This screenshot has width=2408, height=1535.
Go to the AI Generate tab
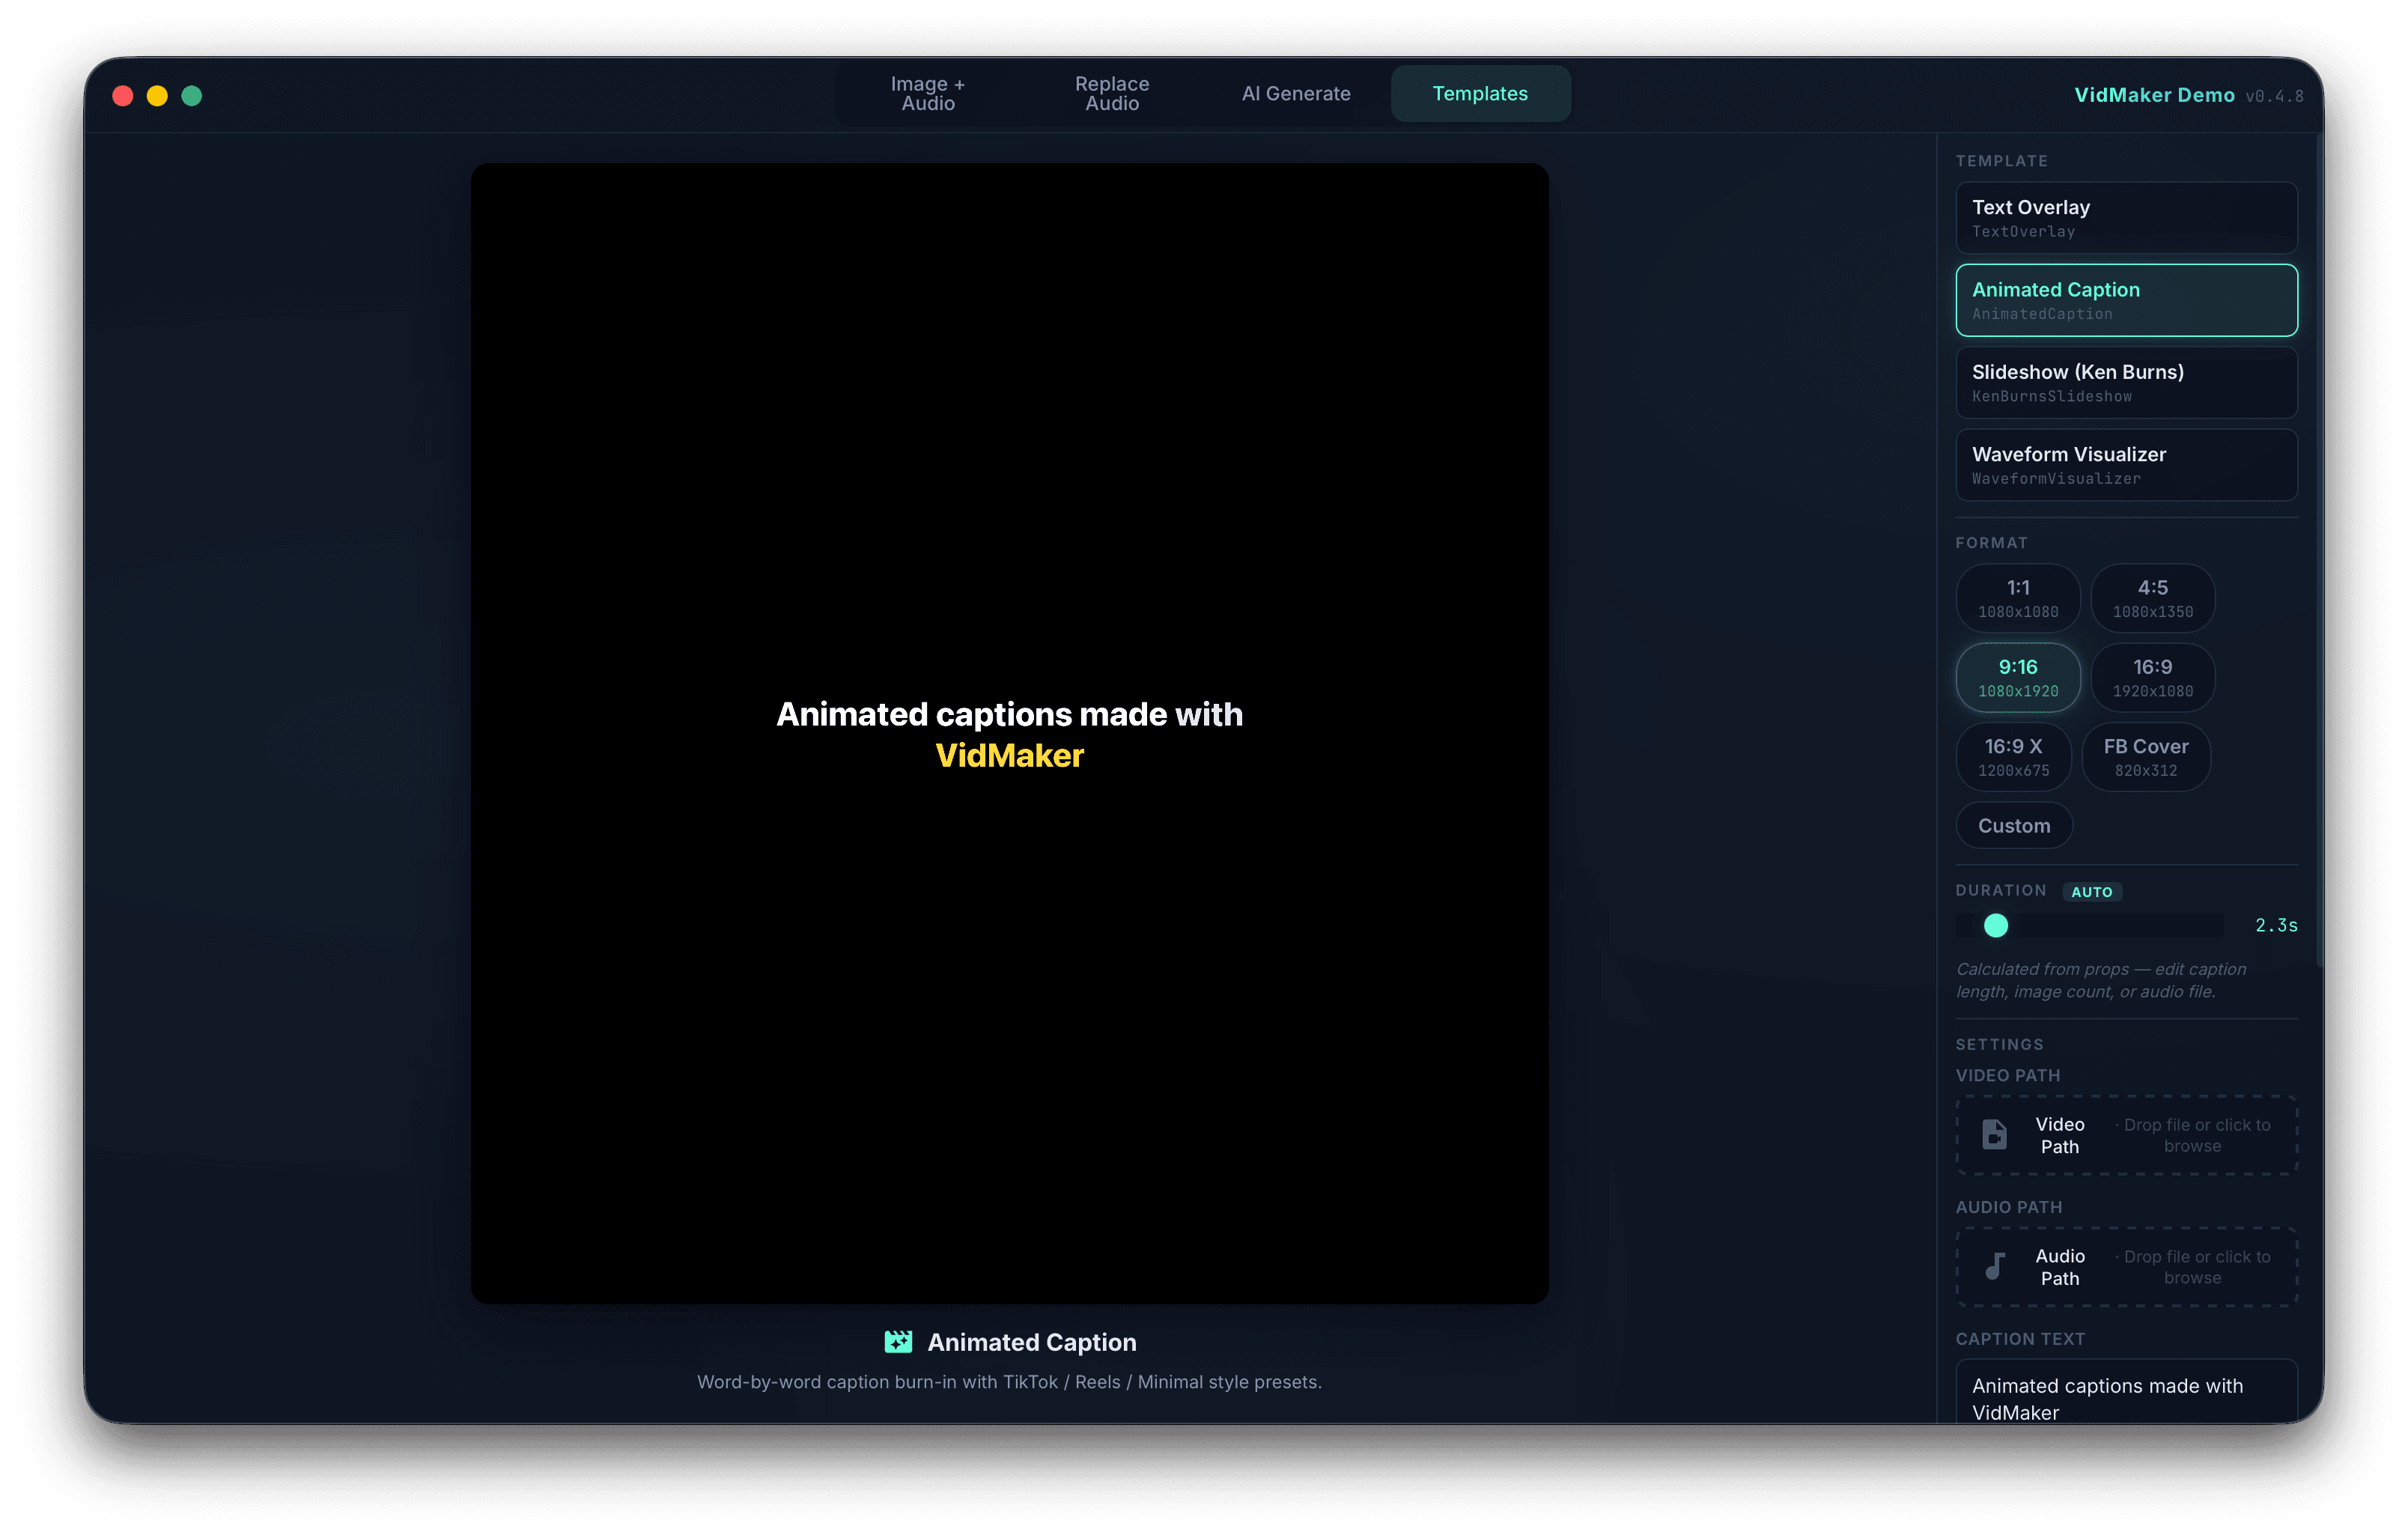[x=1295, y=94]
